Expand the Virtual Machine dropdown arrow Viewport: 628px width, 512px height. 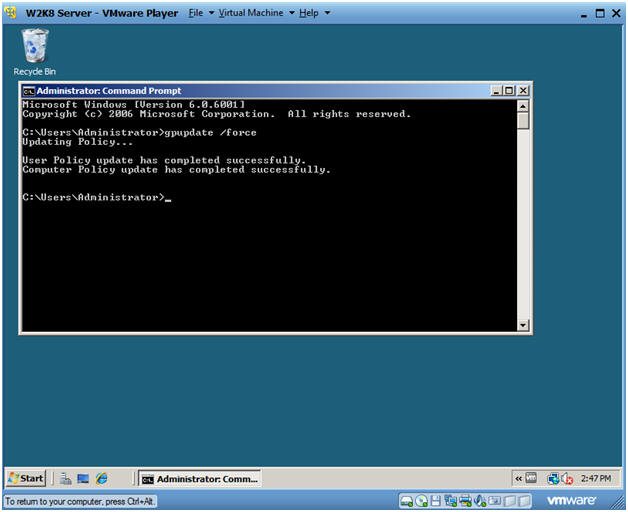(292, 13)
